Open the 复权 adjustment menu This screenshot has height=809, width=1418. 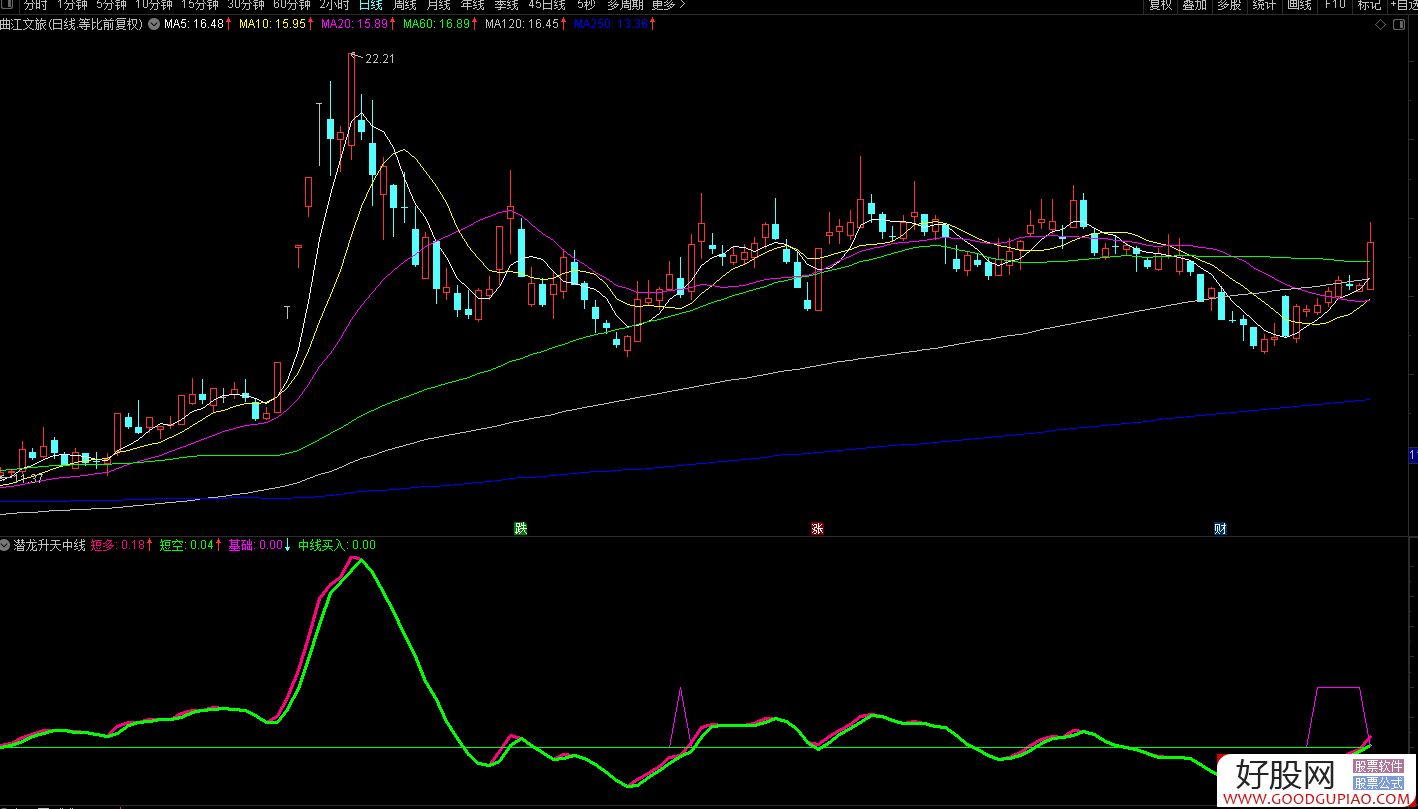1160,5
